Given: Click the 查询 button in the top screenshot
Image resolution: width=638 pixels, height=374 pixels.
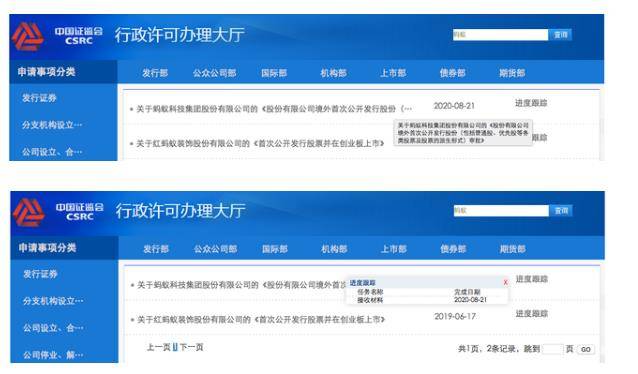Looking at the screenshot, I should pos(560,35).
